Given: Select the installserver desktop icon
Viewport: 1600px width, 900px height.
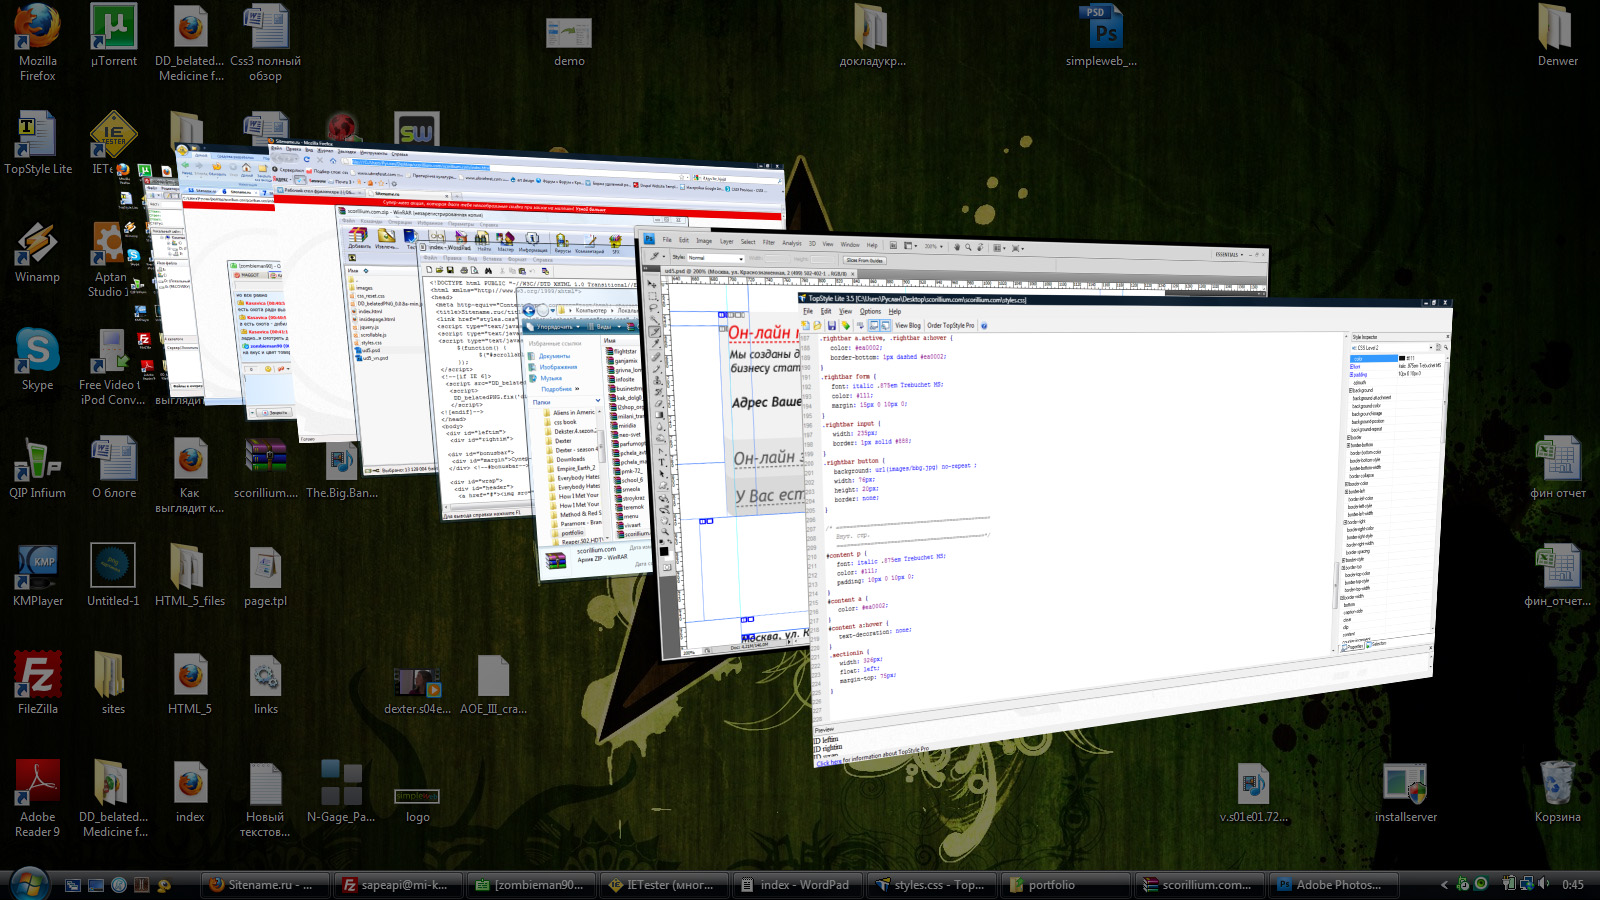Looking at the screenshot, I should 1405,792.
